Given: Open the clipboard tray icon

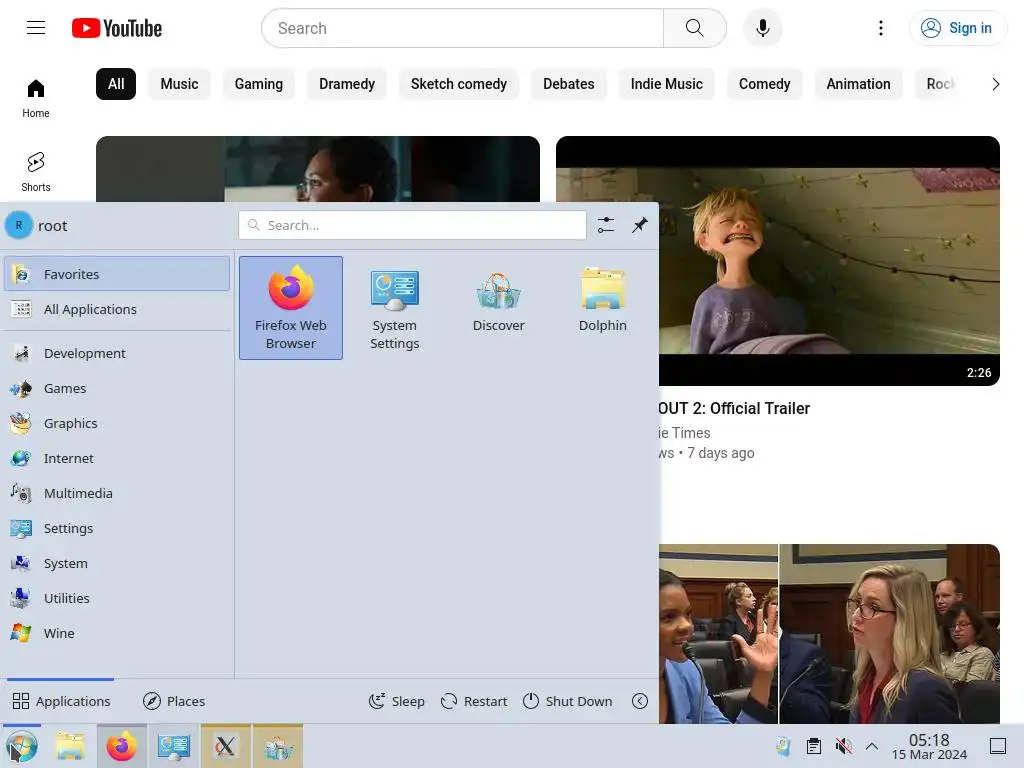Looking at the screenshot, I should coord(814,746).
